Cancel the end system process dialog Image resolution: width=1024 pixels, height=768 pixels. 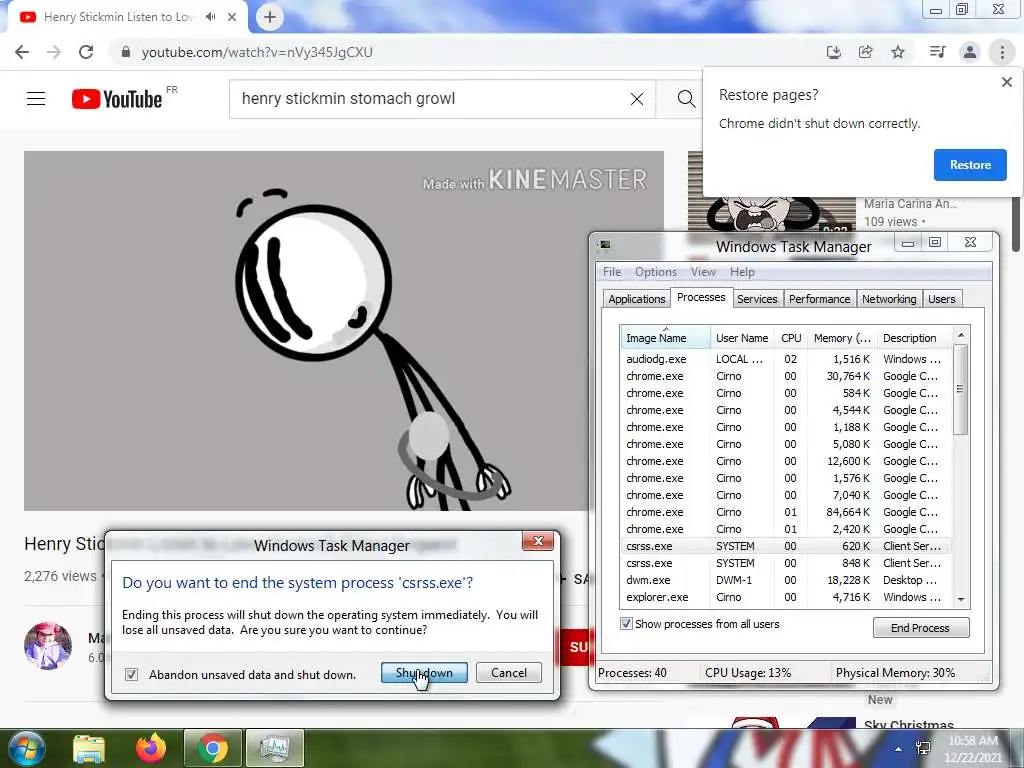click(509, 673)
